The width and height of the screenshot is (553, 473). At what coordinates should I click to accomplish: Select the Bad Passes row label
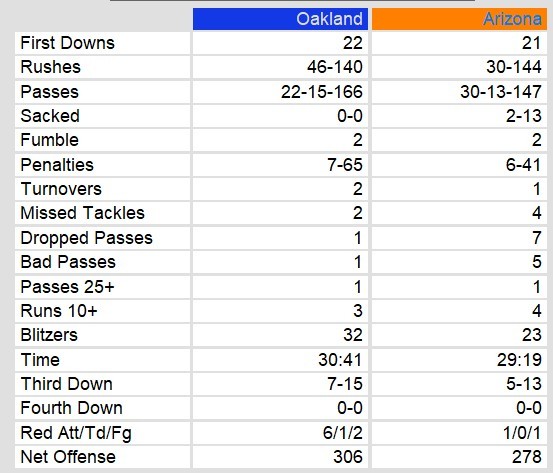tap(68, 262)
